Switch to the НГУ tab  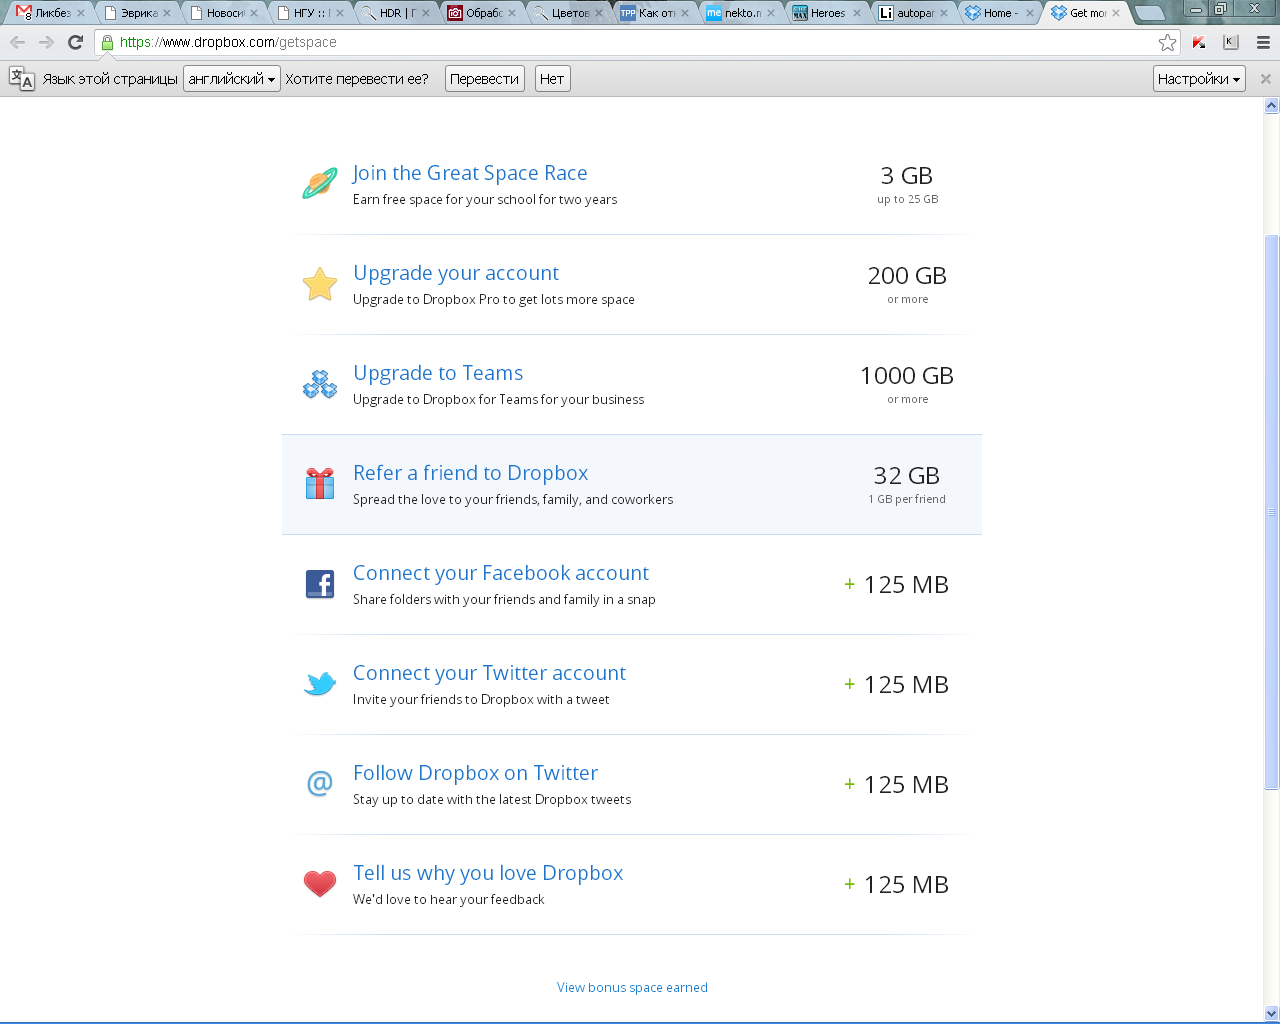pos(308,13)
